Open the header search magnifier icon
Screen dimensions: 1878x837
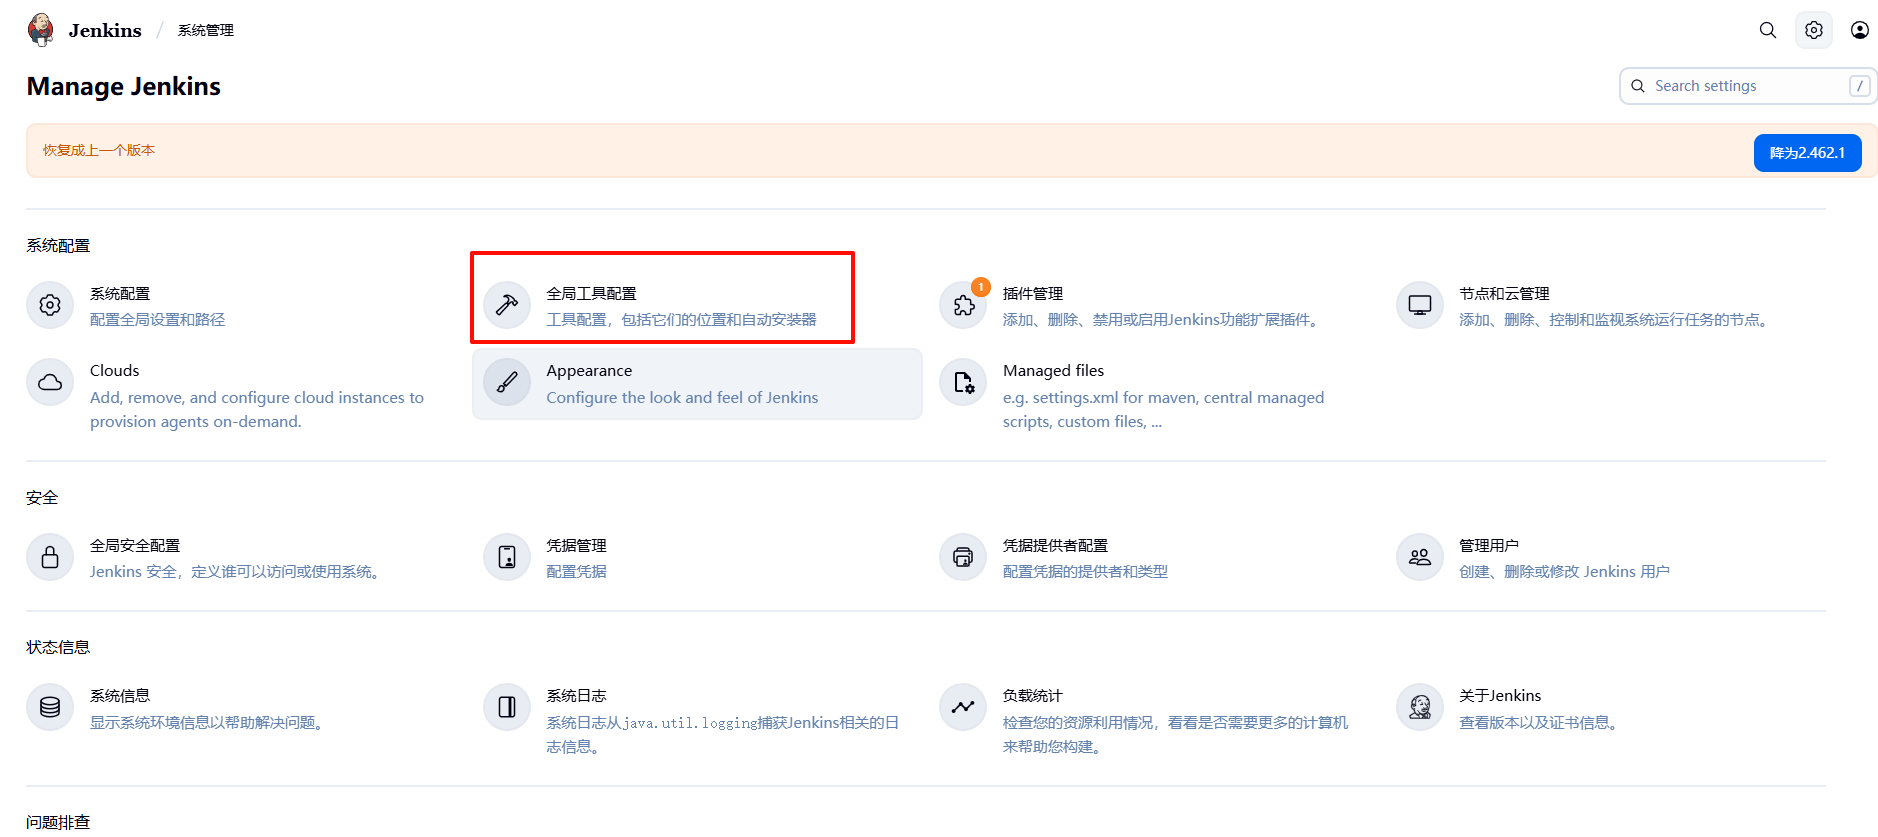tap(1768, 30)
